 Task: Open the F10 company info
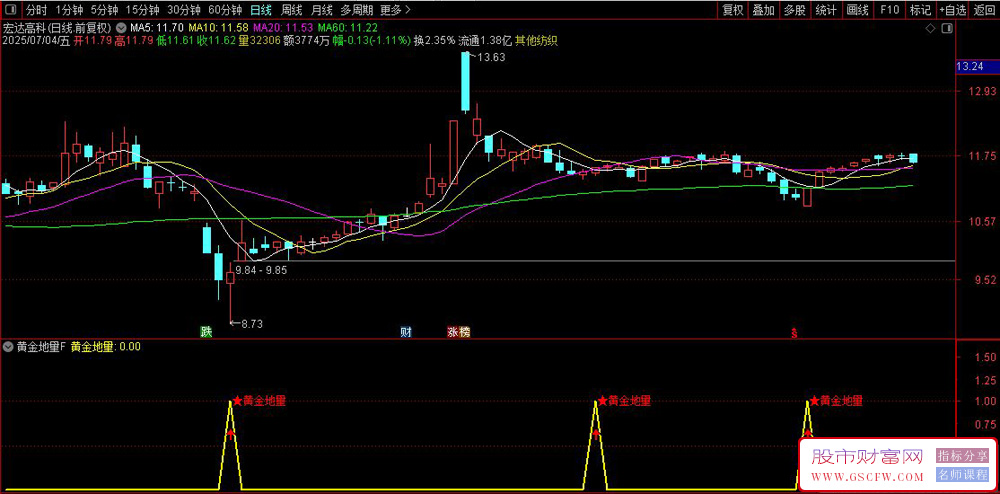click(890, 10)
